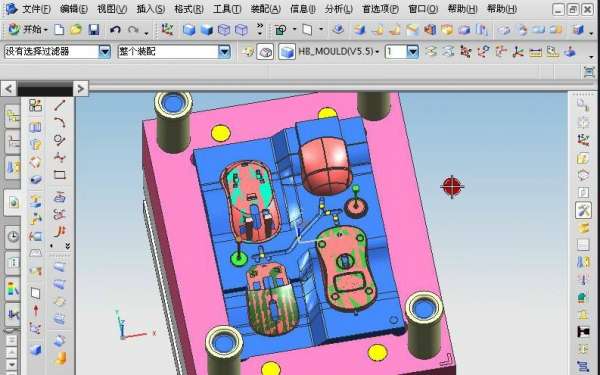Viewport: 600px width, 375px height.
Task: Create new file with blank page icon
Action: tap(59, 29)
